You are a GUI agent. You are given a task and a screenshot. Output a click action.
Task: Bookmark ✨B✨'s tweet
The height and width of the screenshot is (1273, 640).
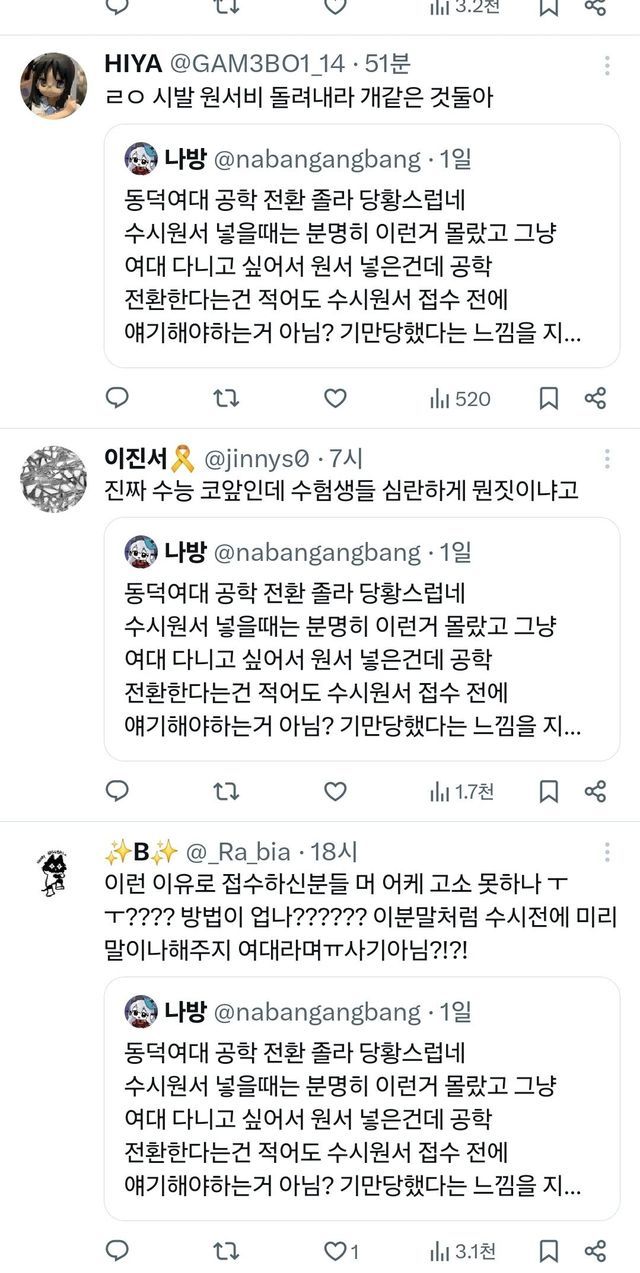pos(549,1250)
